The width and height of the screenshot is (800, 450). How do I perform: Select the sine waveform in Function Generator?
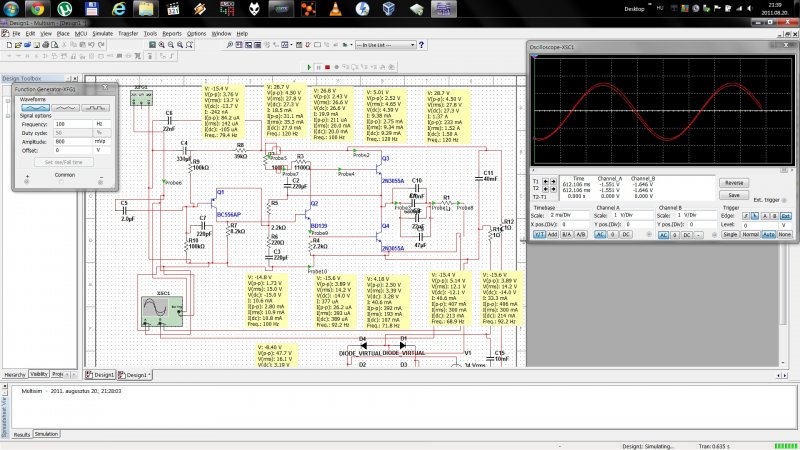[34, 108]
